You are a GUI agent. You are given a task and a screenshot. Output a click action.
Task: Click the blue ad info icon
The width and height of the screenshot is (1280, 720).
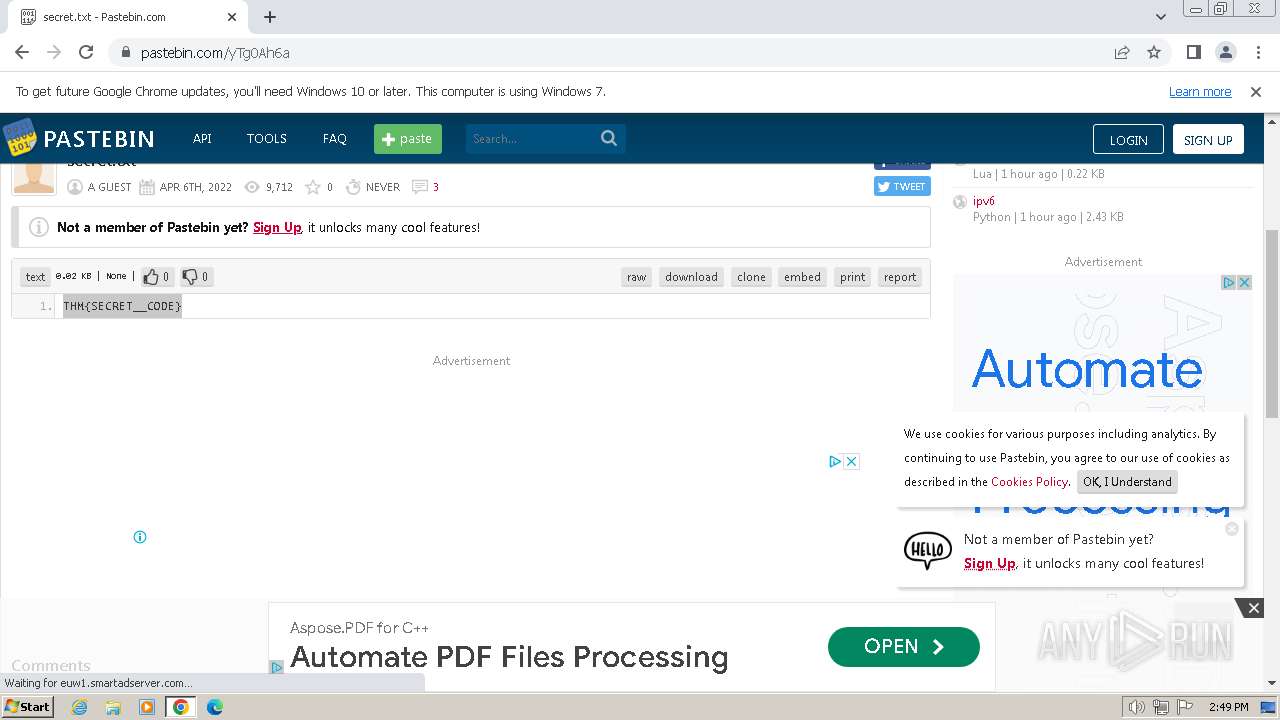140,537
